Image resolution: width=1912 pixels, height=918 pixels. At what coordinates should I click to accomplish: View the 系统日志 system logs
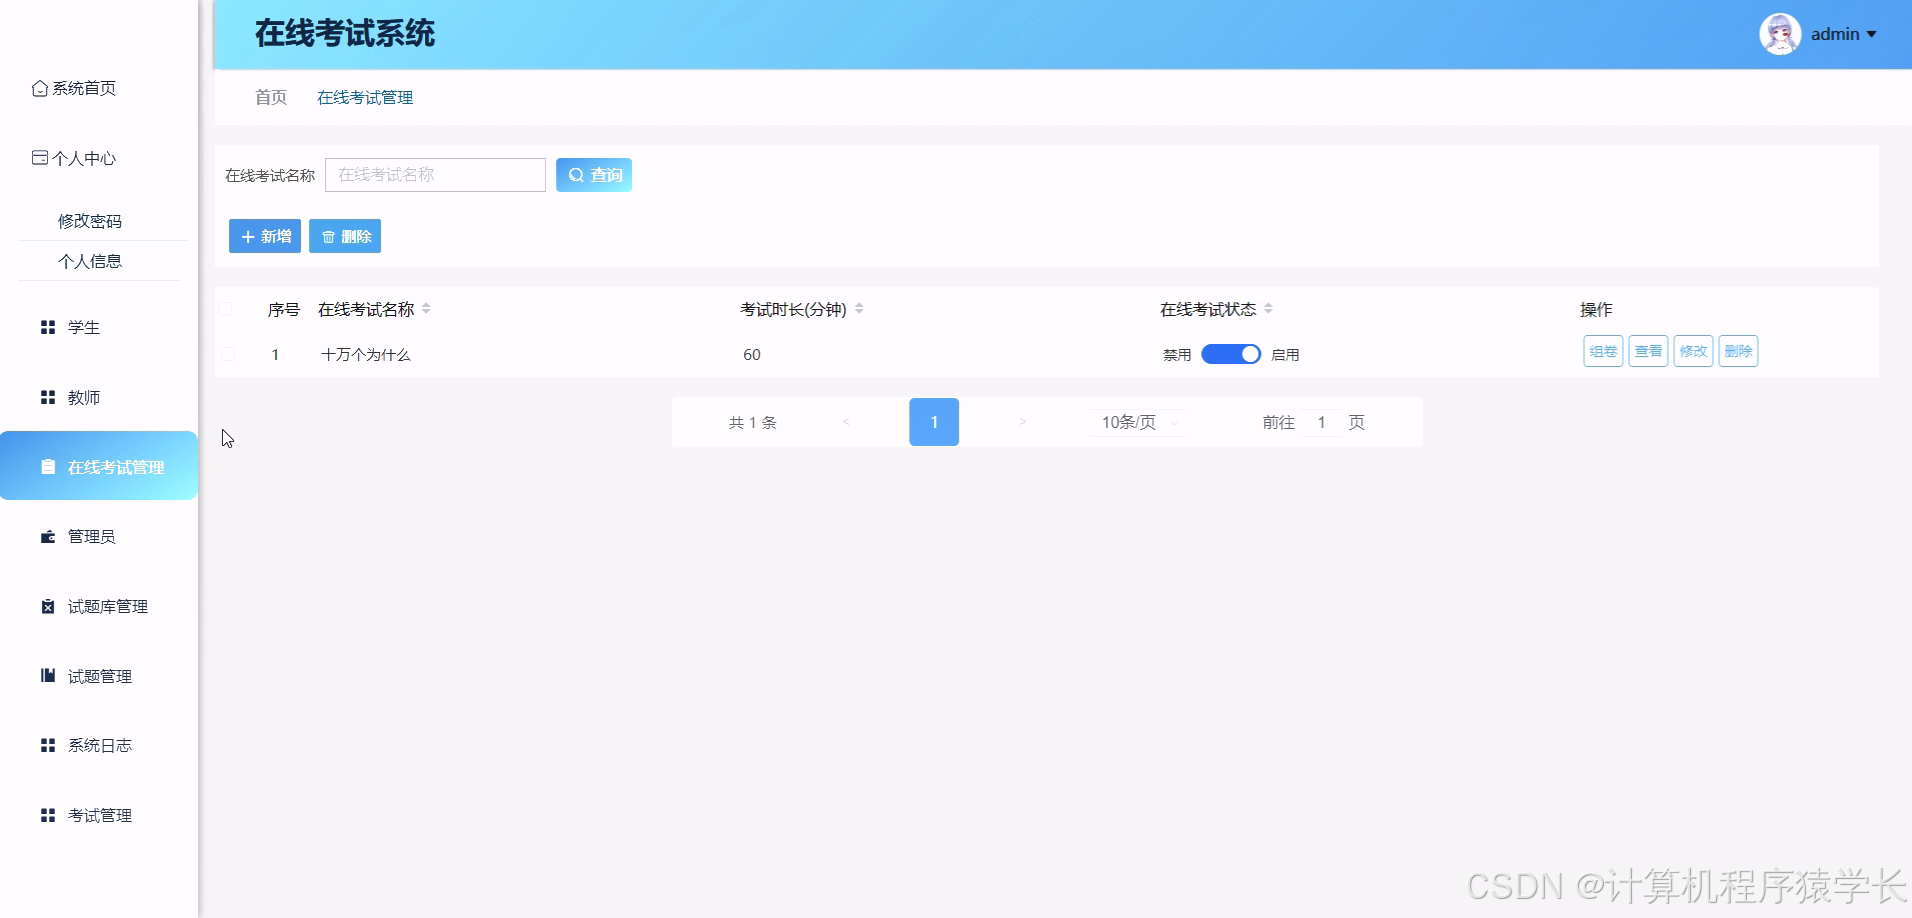[x=100, y=745]
